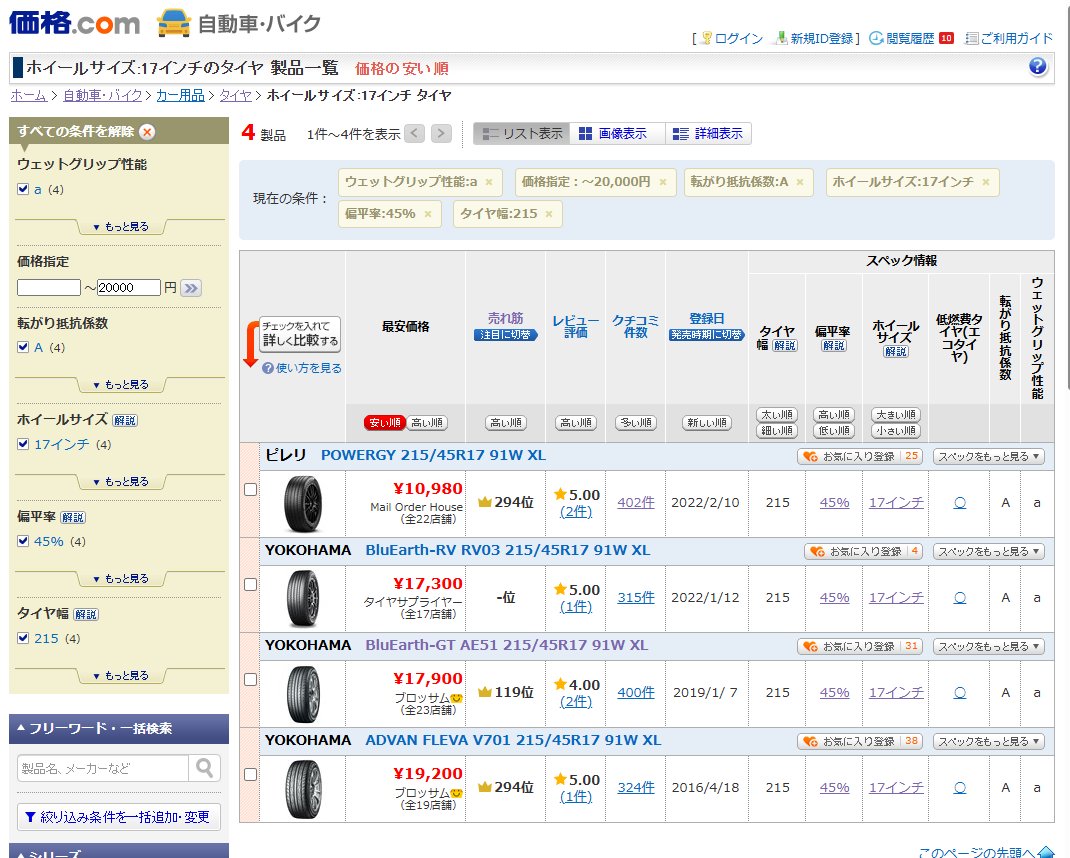View POWERGY tire thumbnail image
Screen dimensions: 1070x858
coord(302,503)
